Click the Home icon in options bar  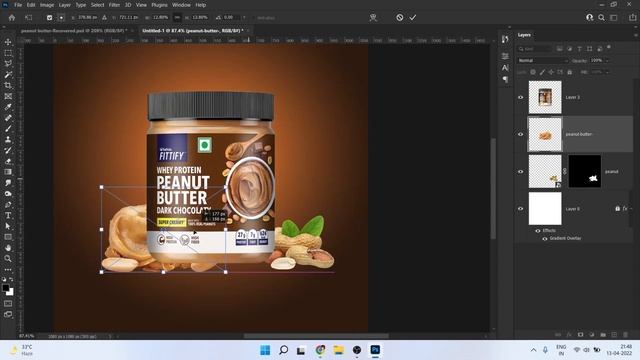click(12, 18)
